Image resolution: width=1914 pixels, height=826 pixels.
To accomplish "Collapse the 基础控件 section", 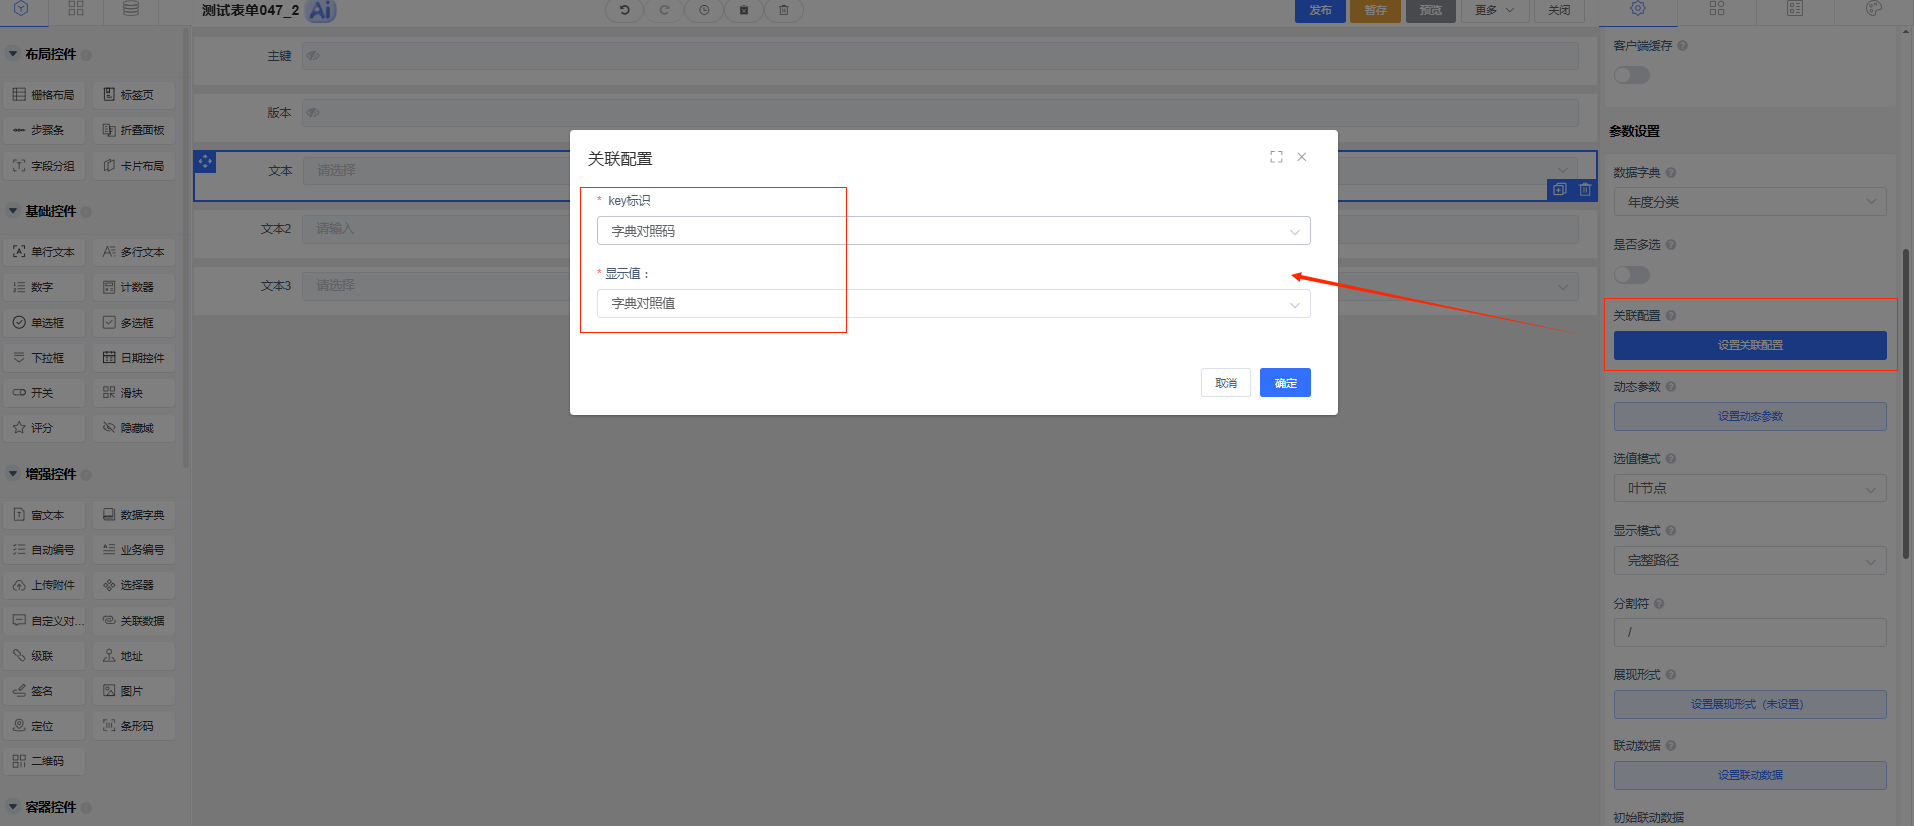I will click(x=13, y=211).
